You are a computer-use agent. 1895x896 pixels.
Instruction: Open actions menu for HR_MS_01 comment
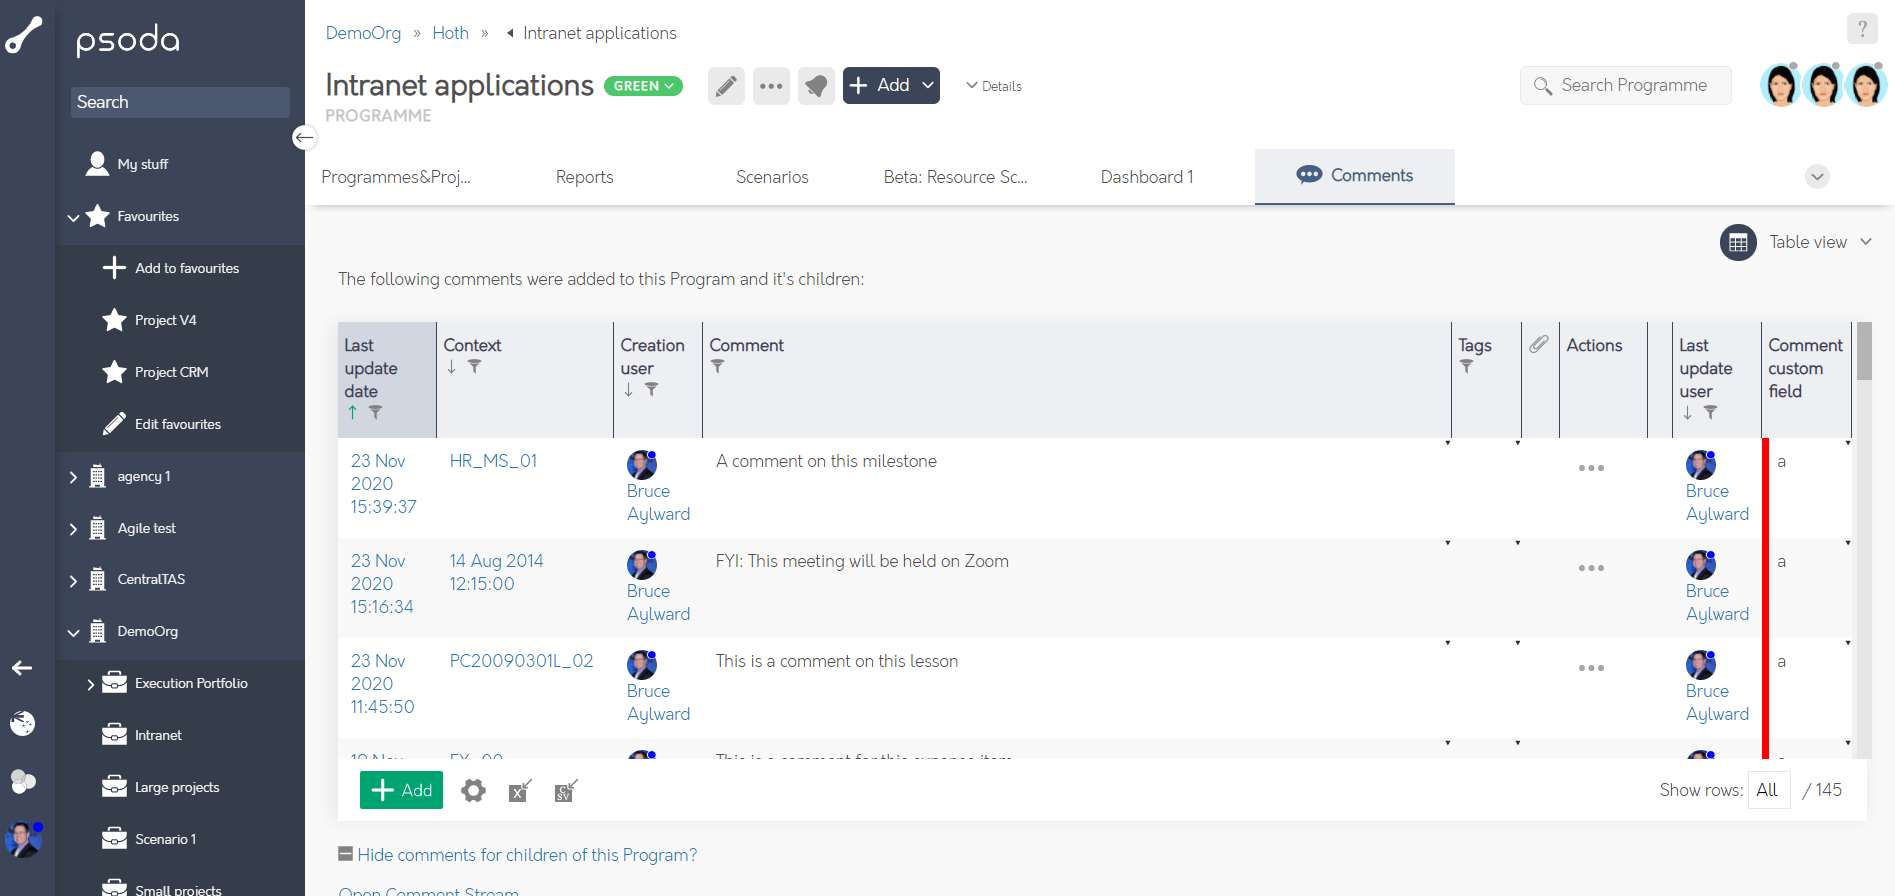click(1591, 468)
